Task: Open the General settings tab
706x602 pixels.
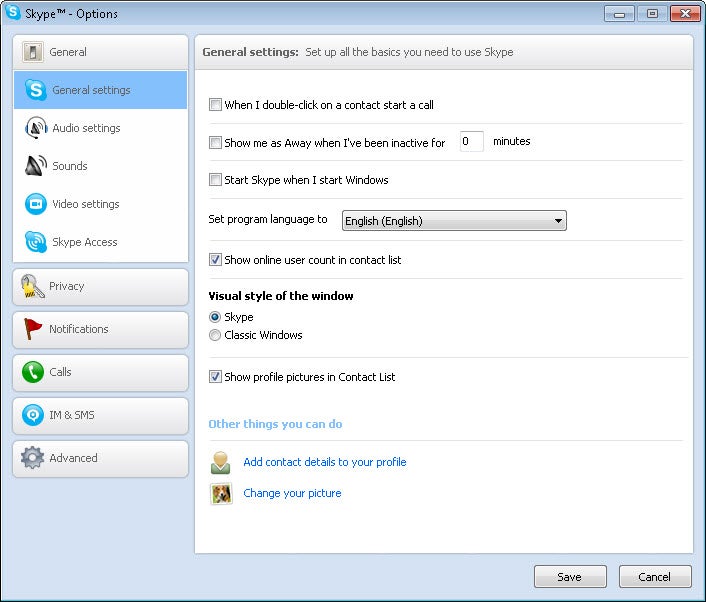Action: (100, 90)
